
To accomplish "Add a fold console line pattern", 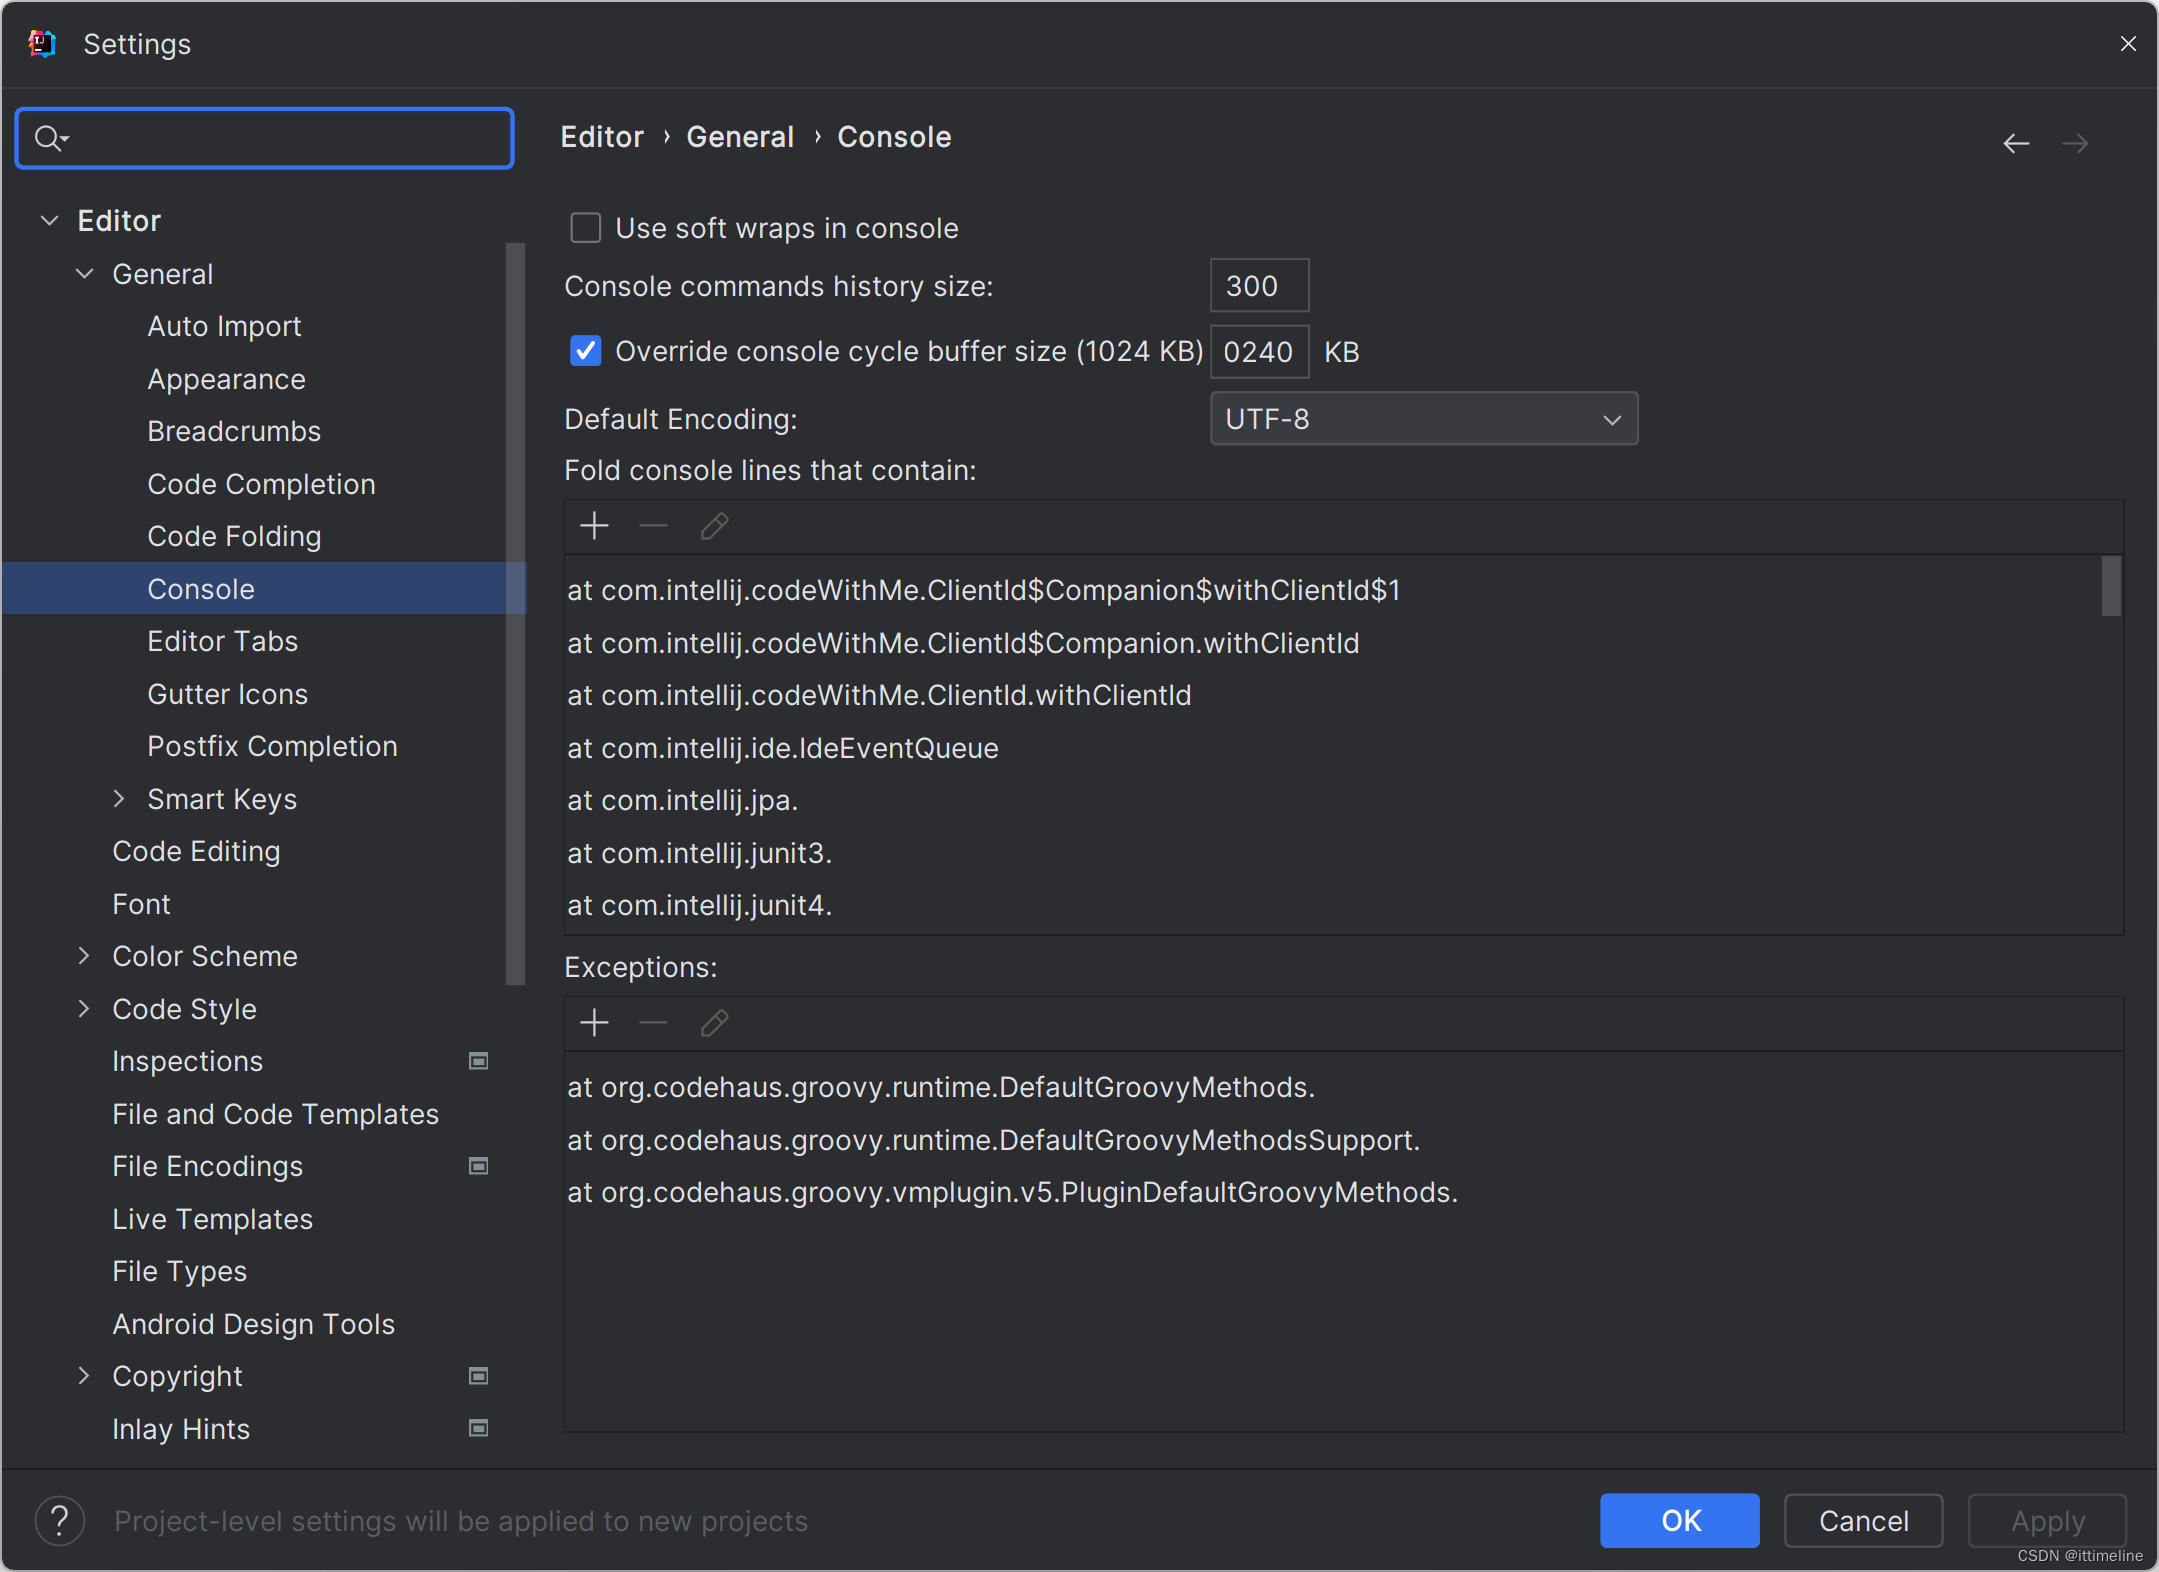I will (x=595, y=526).
